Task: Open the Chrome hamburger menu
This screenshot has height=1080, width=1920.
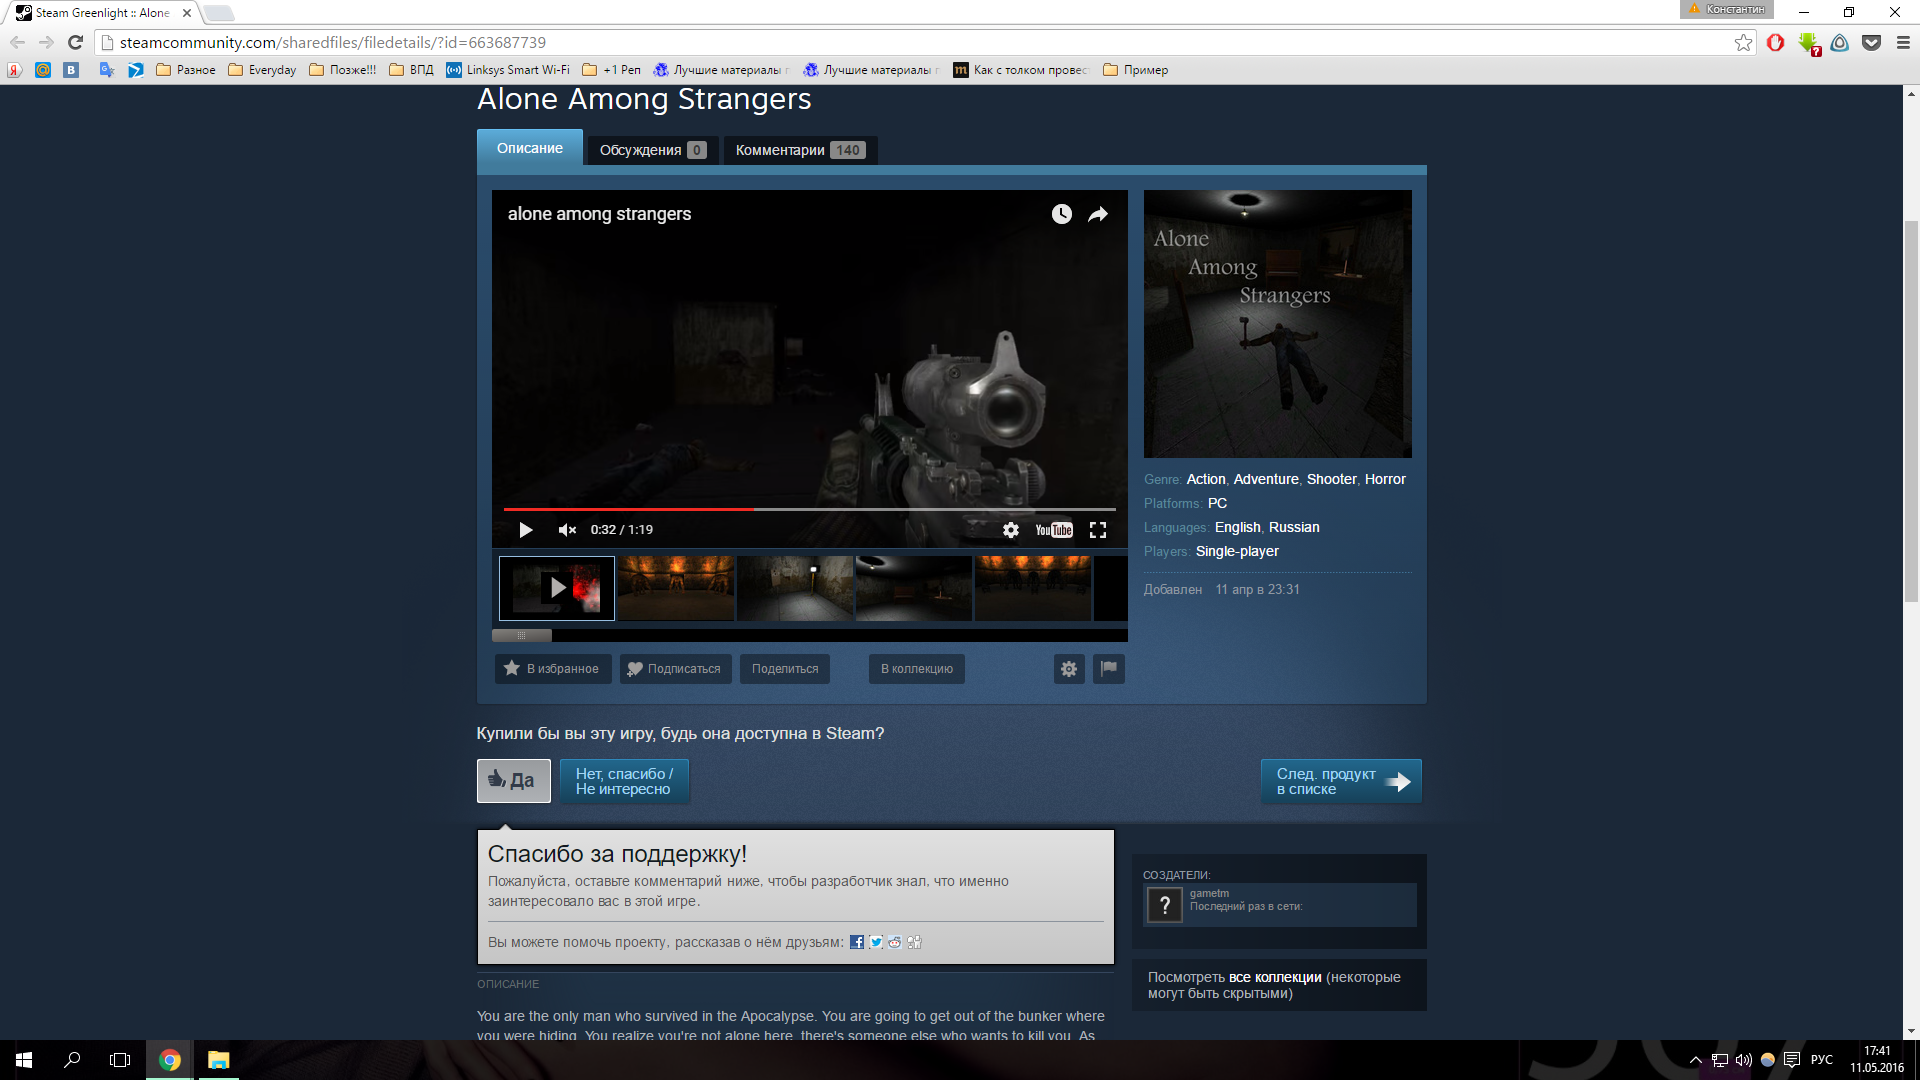Action: 1903,42
